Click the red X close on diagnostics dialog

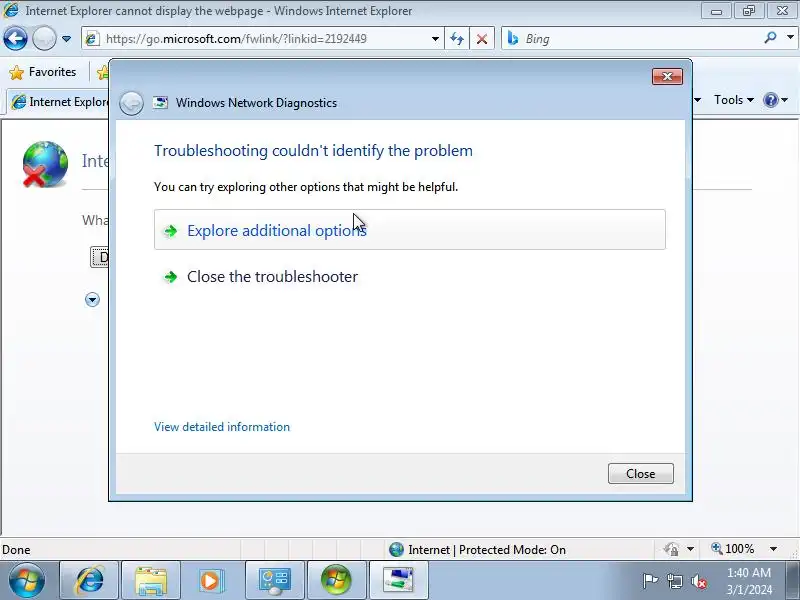click(667, 77)
